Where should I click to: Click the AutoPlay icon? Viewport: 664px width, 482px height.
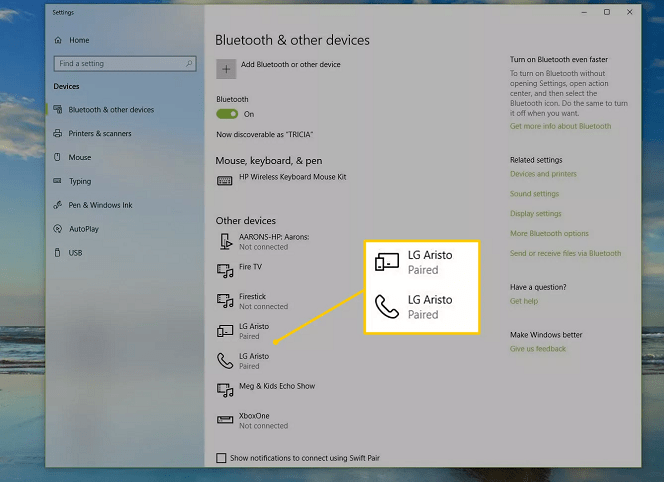click(58, 229)
